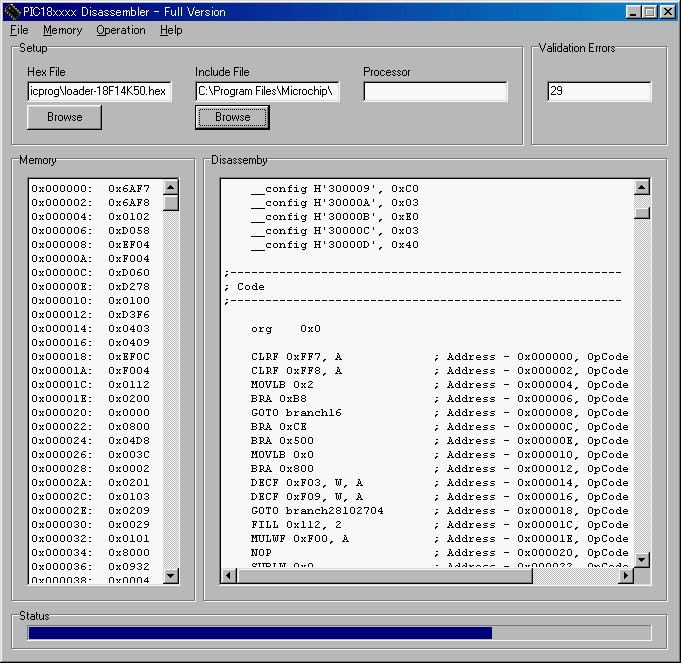This screenshot has height=663, width=681.
Task: Click the __config H'30000B', 0xE0 line
Action: pos(334,216)
